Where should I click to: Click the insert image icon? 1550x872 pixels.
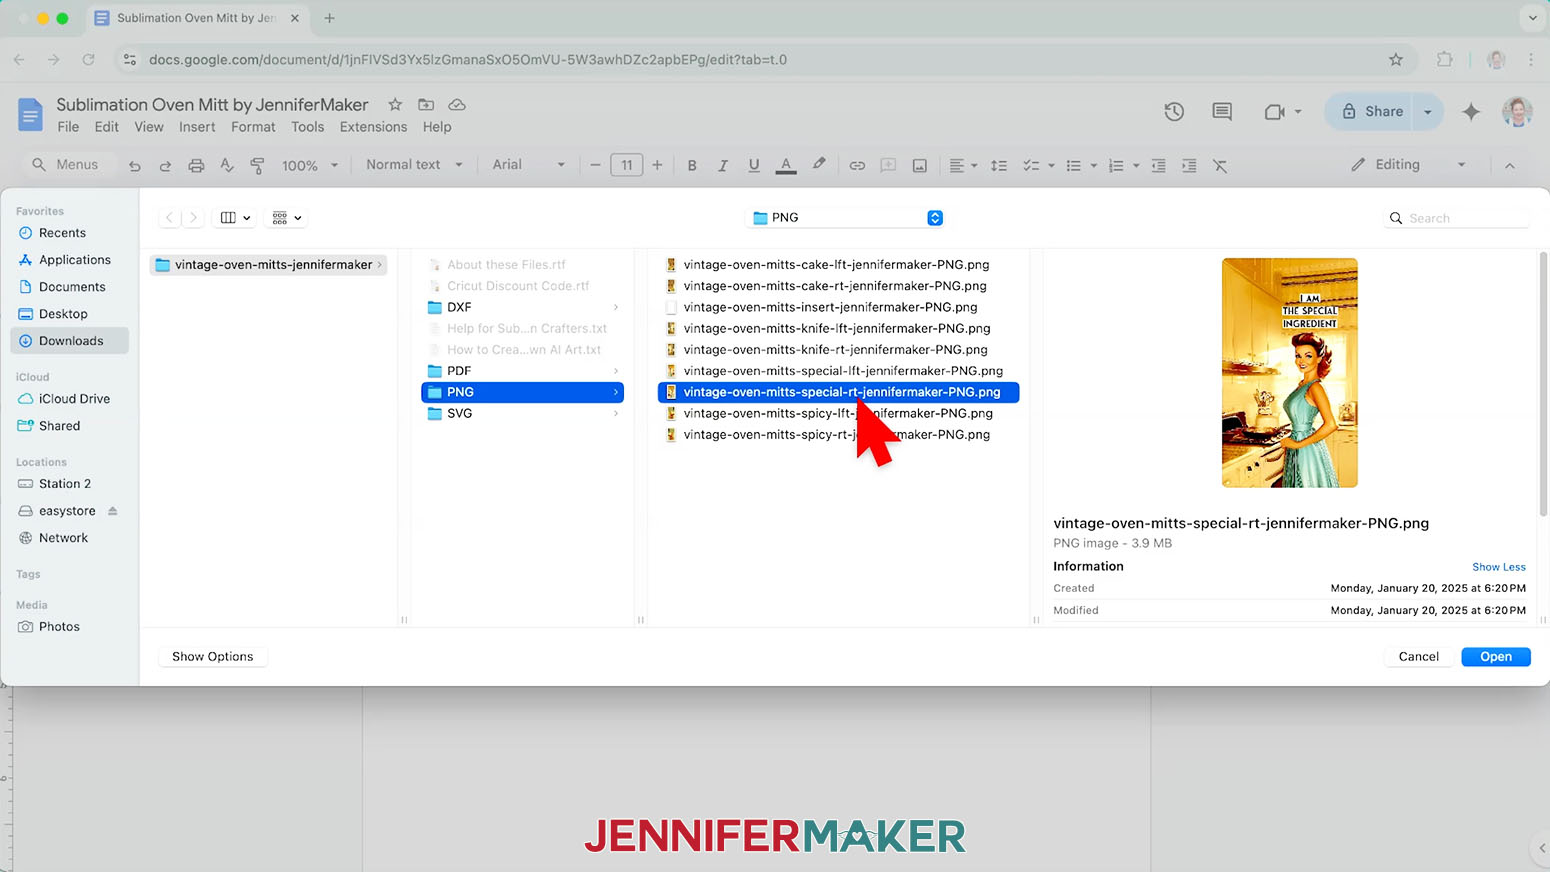[x=919, y=166]
